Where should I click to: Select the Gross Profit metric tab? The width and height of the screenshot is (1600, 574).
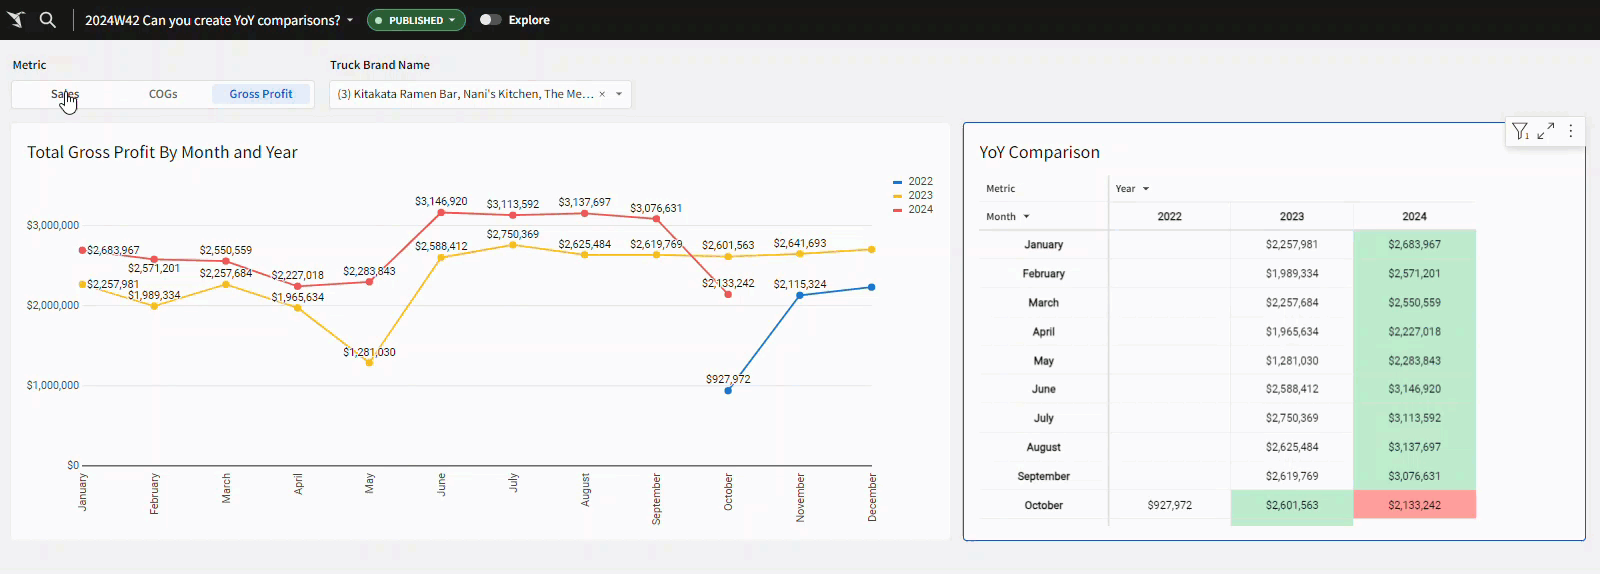(x=261, y=94)
